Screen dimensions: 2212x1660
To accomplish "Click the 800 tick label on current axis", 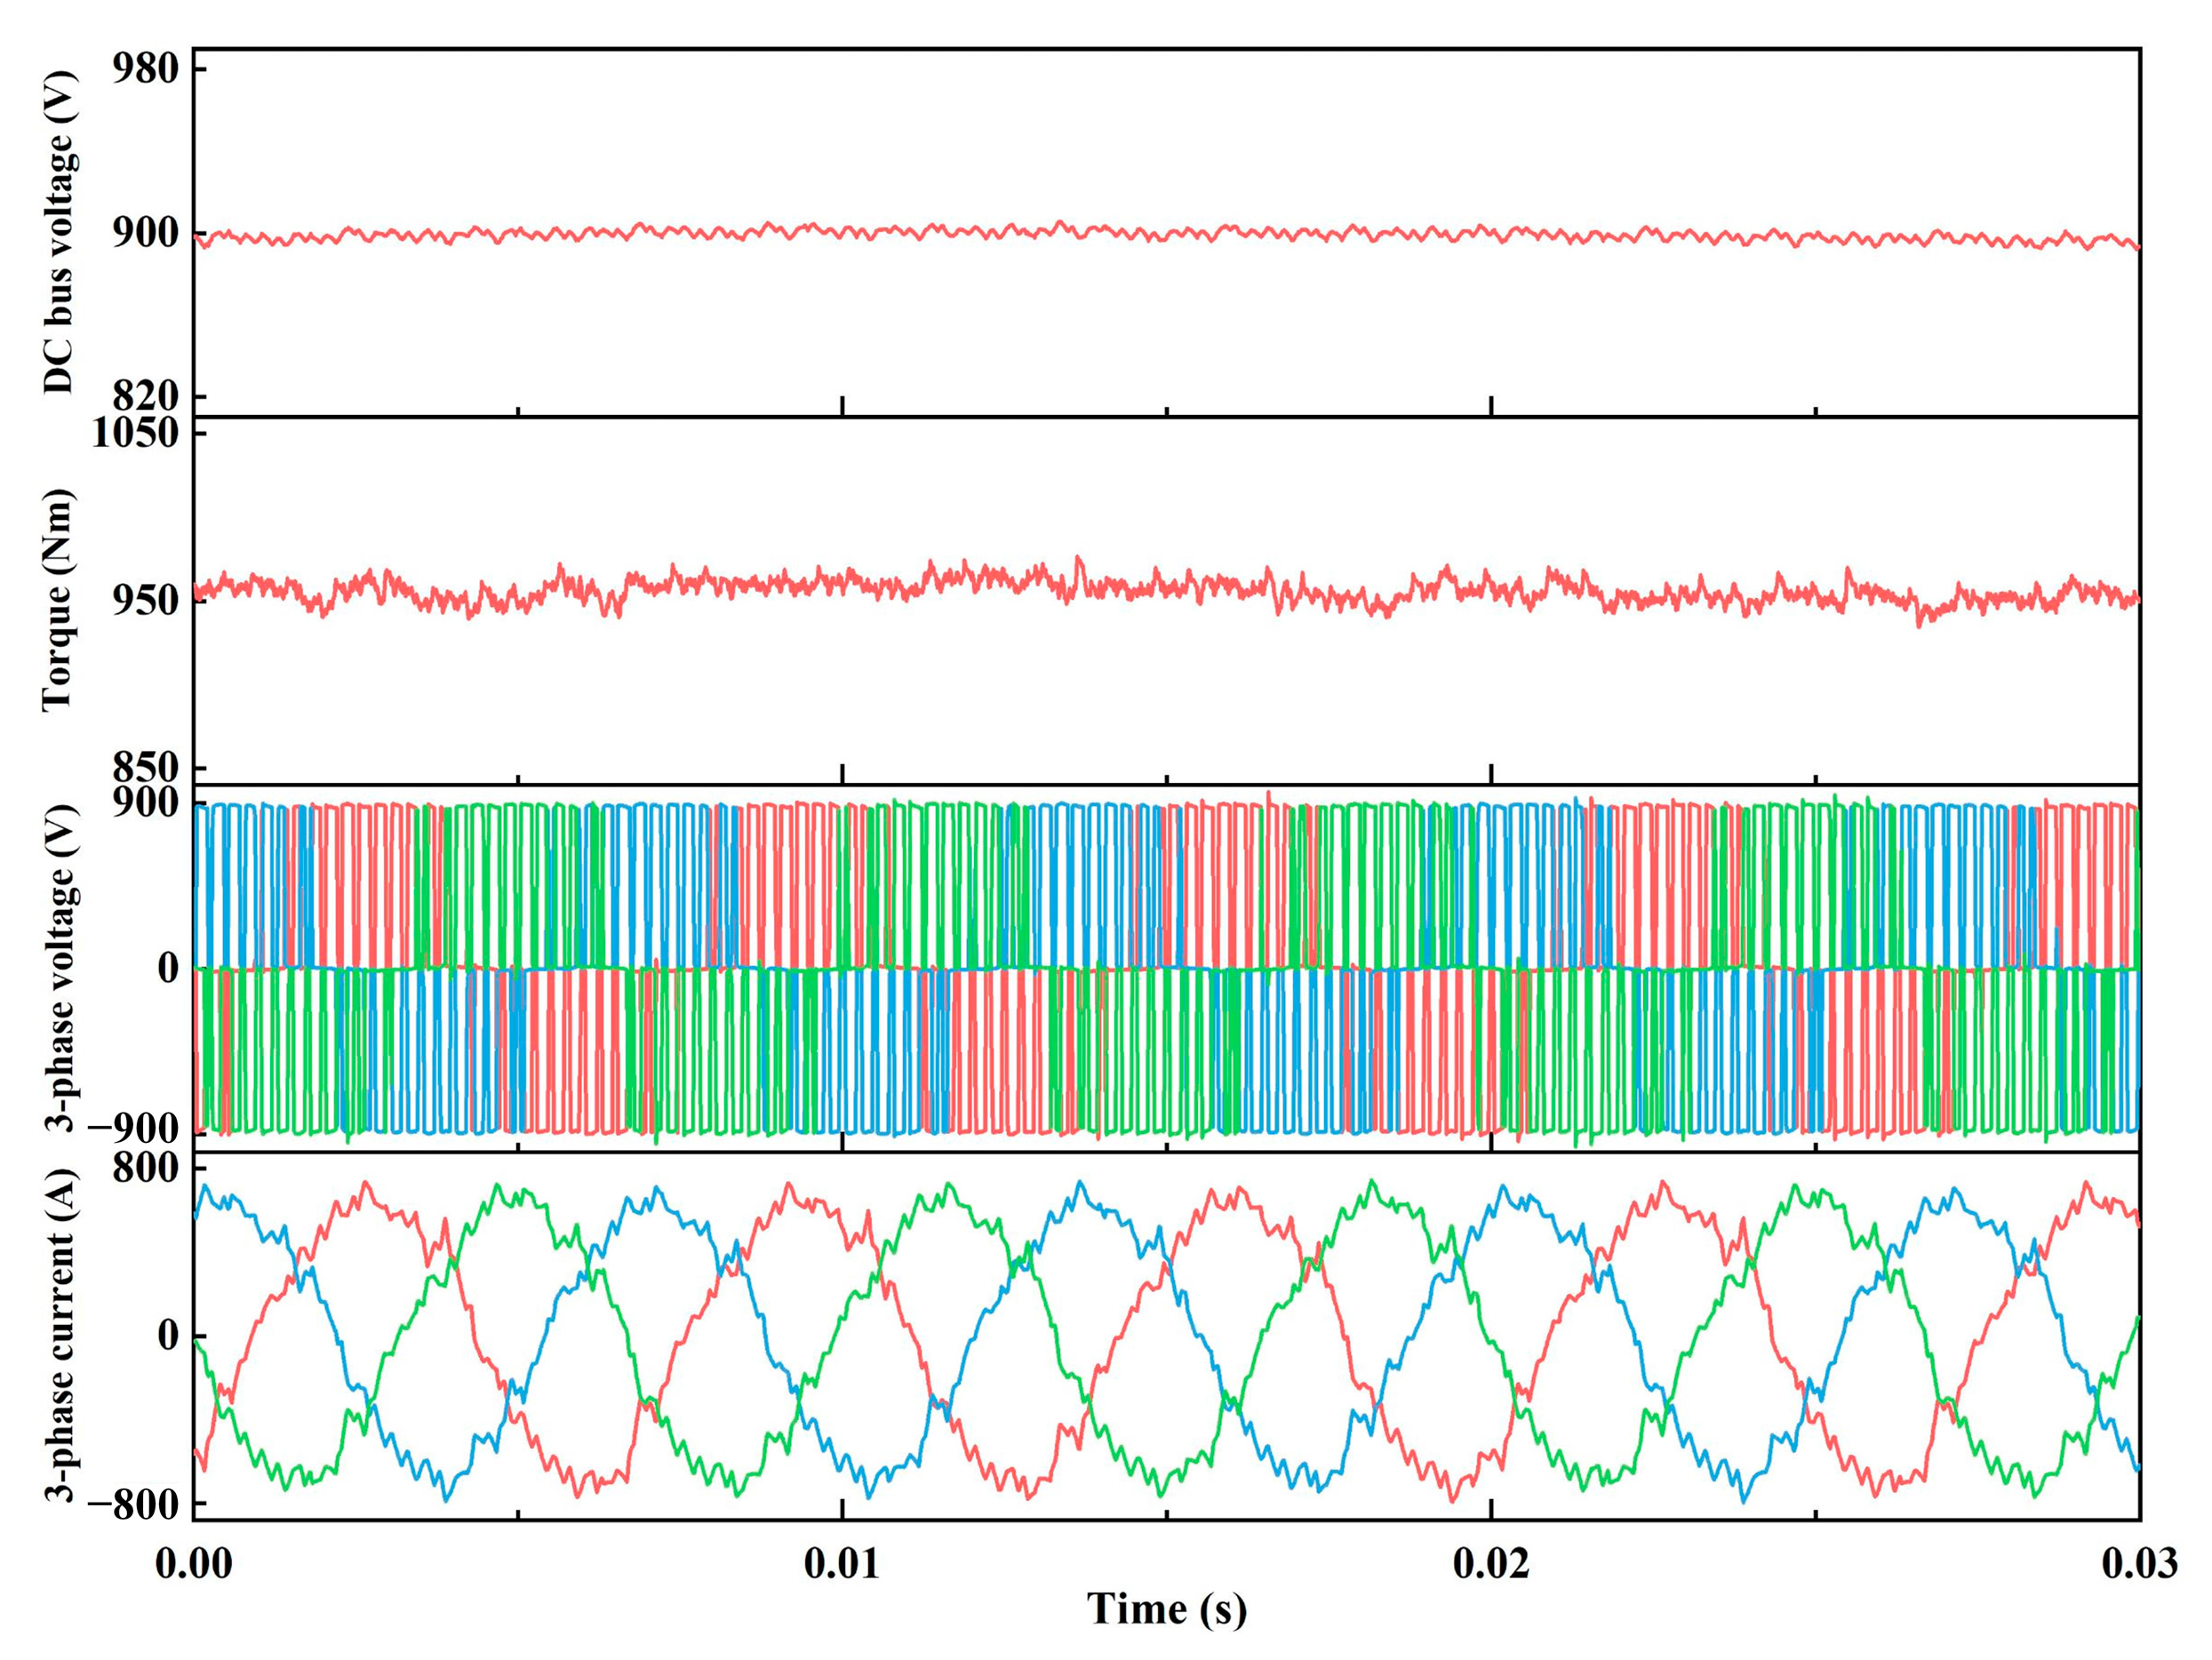I will 144,1168.
